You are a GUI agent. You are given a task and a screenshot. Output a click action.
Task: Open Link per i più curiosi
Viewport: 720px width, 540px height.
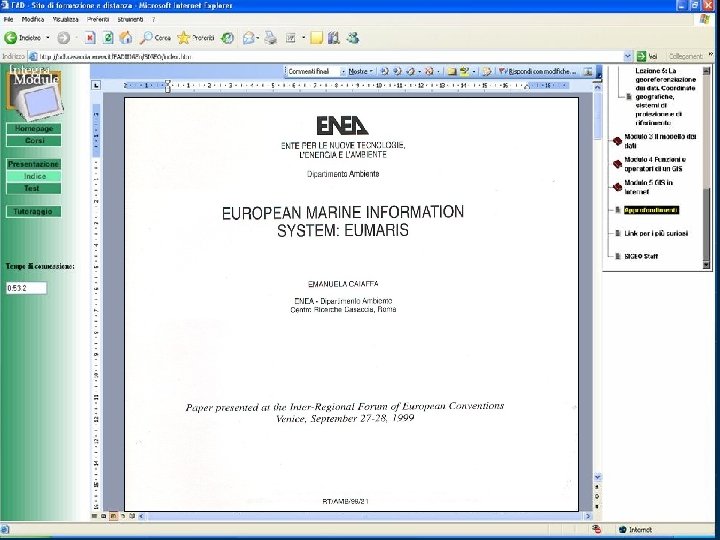656,233
